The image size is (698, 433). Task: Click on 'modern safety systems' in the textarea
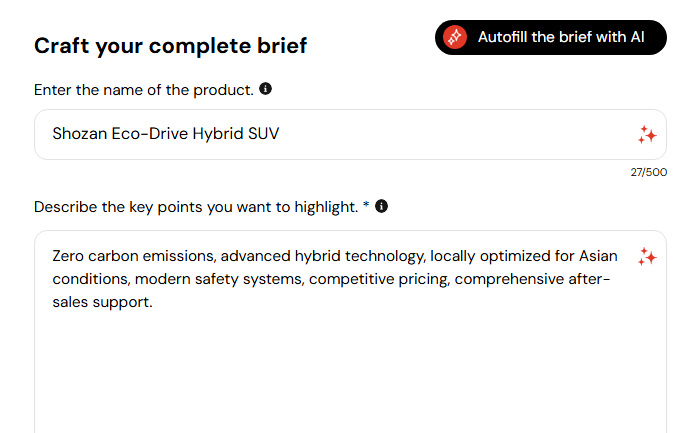[219, 279]
